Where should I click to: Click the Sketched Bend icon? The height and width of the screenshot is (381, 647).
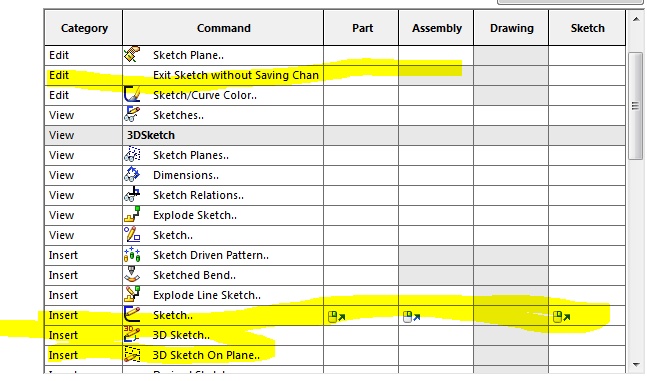point(132,275)
